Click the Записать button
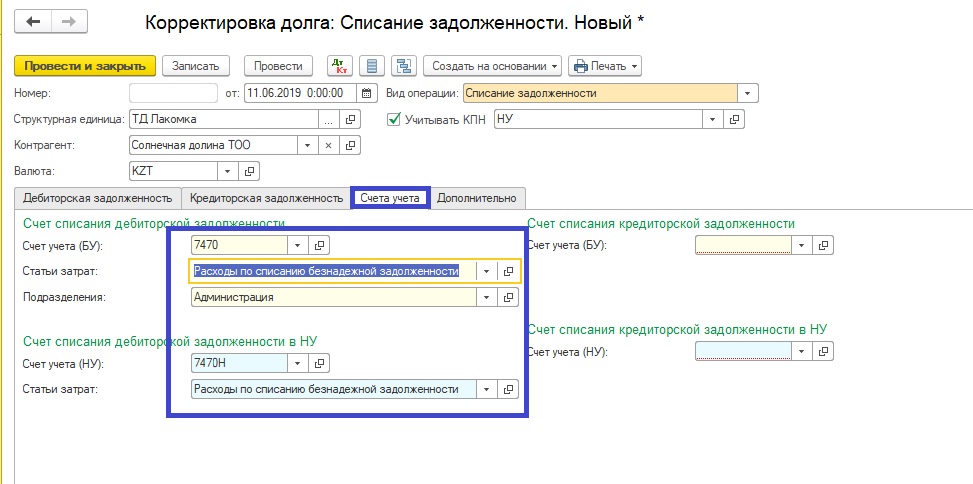 [x=195, y=66]
